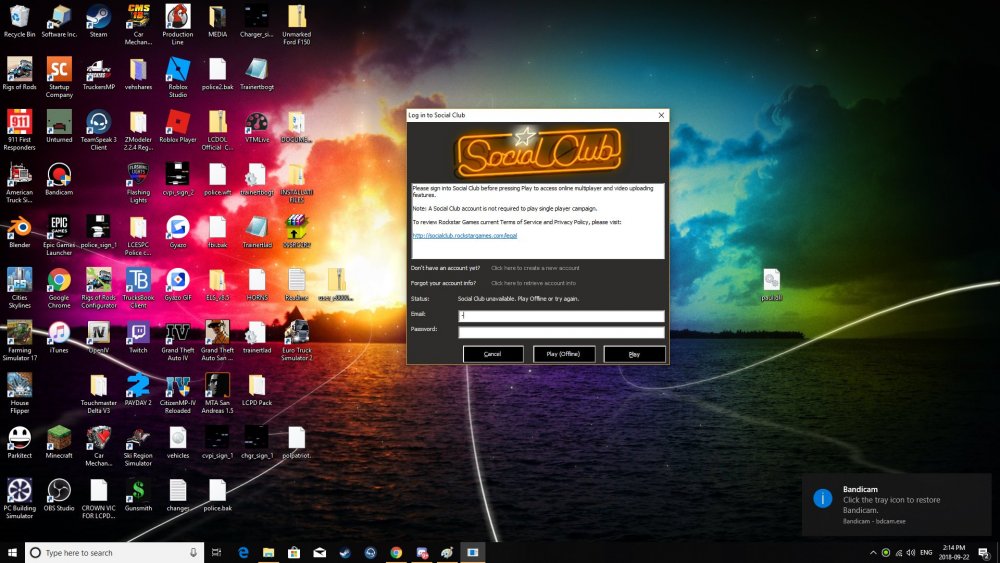Launch American Truck Simulator shortcut
The height and width of the screenshot is (563, 1000).
point(19,183)
